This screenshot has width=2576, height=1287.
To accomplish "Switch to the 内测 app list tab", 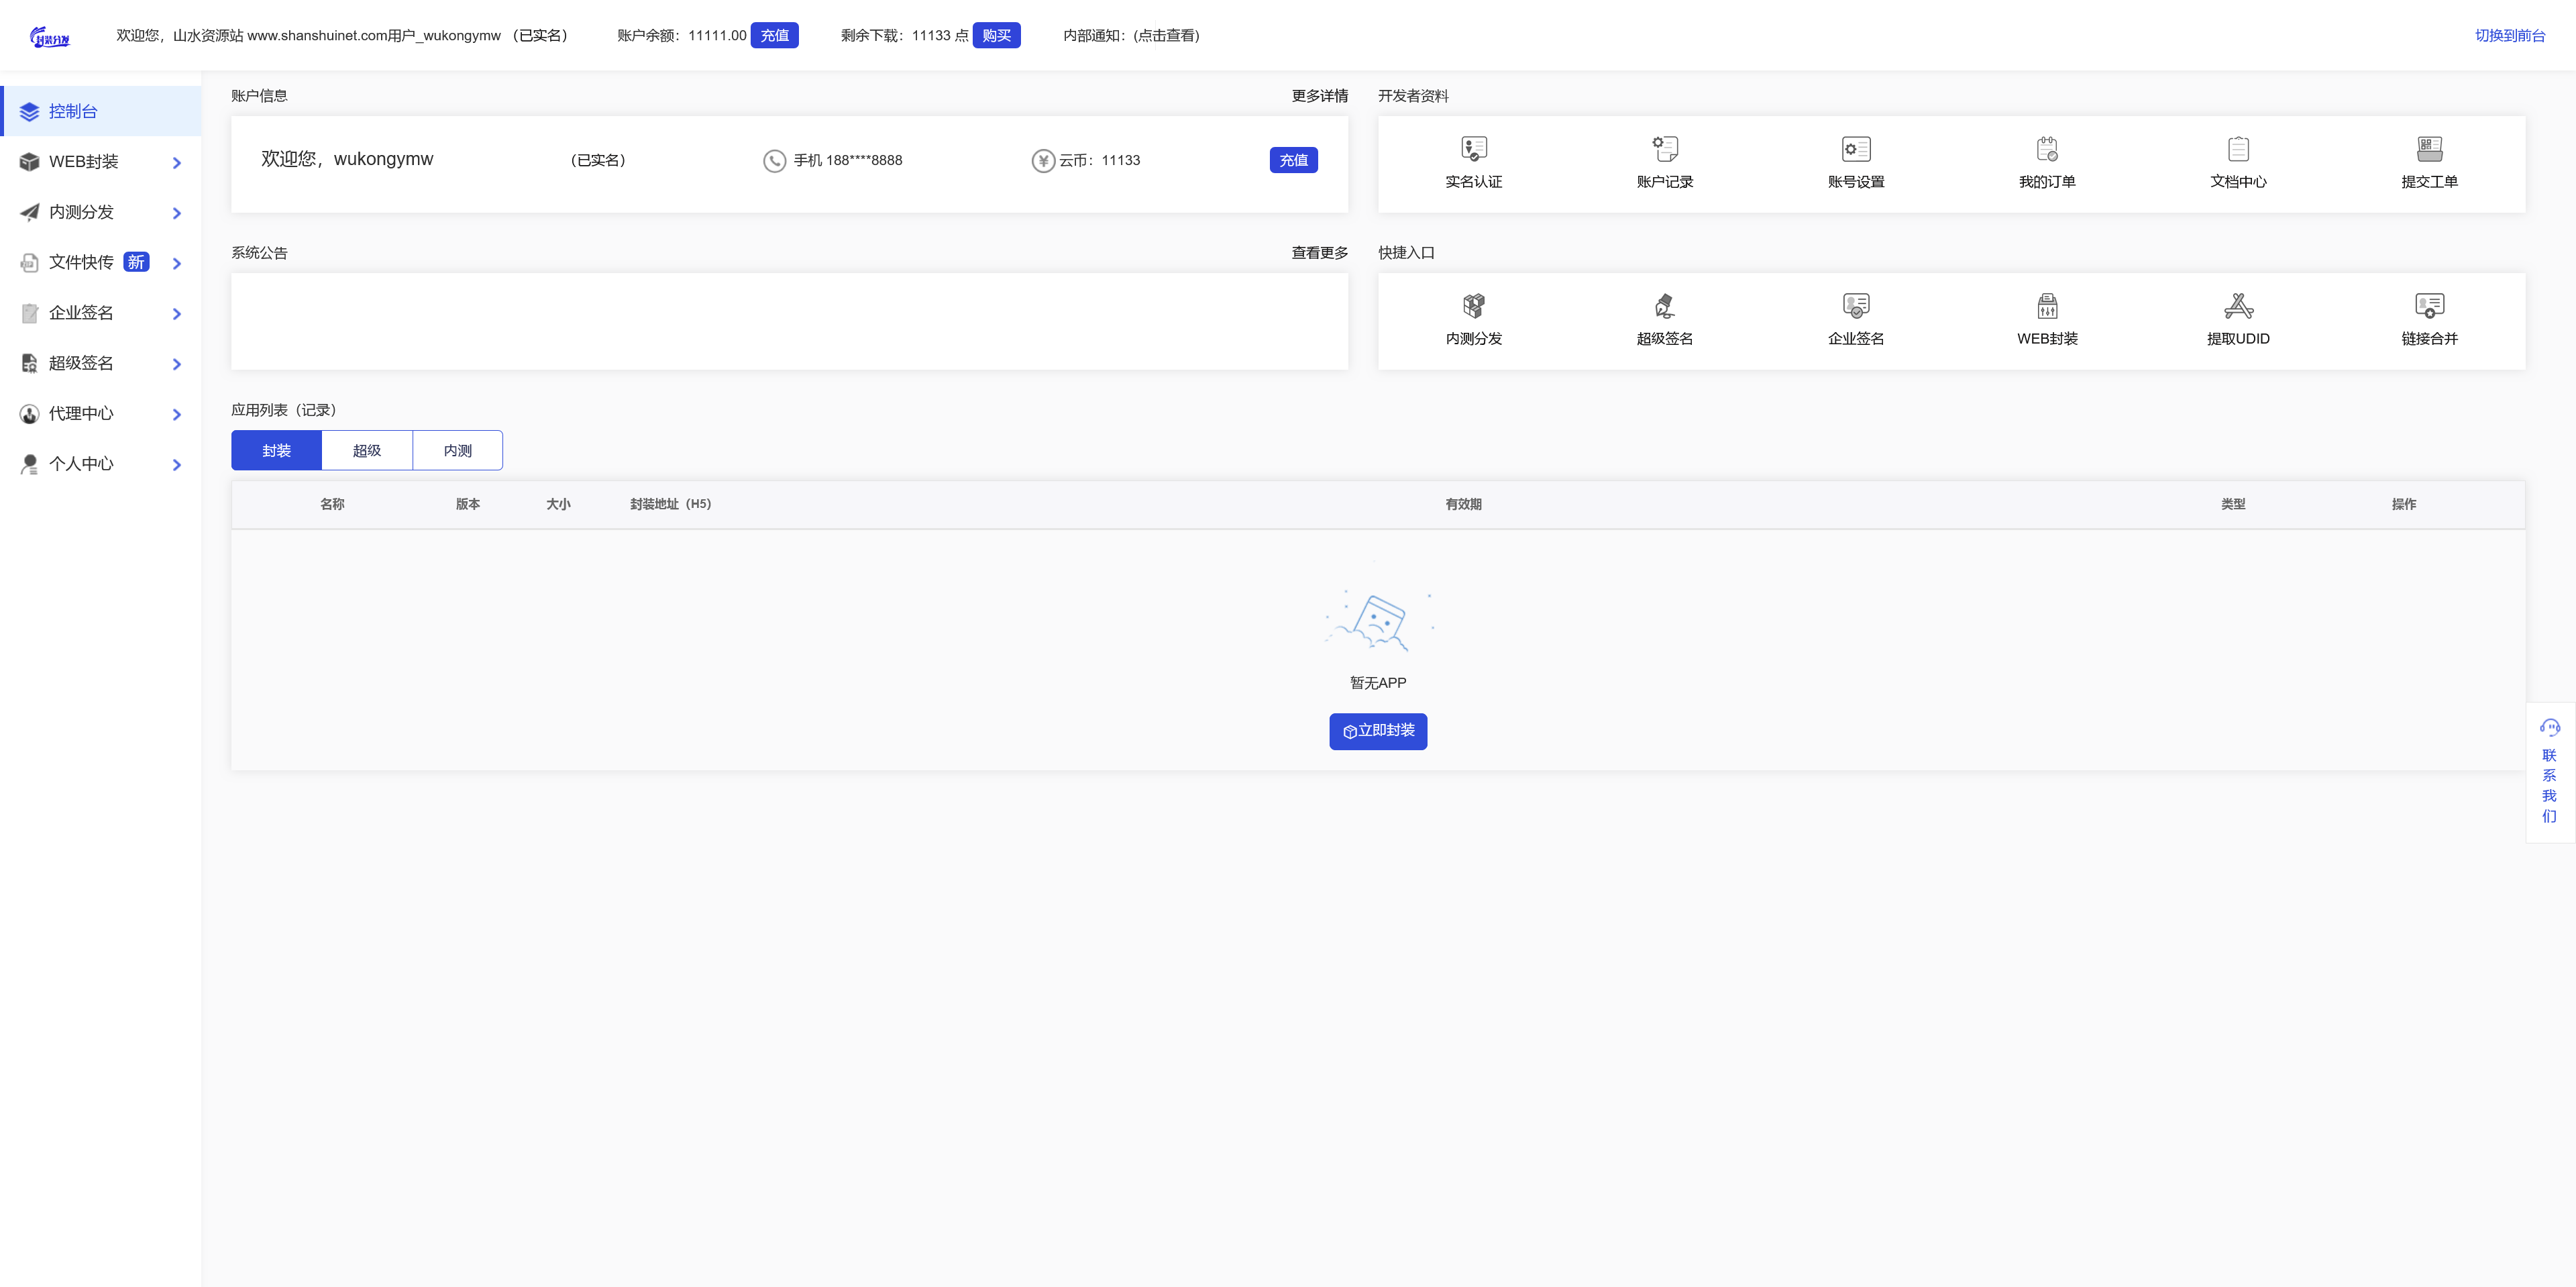I will 457,451.
